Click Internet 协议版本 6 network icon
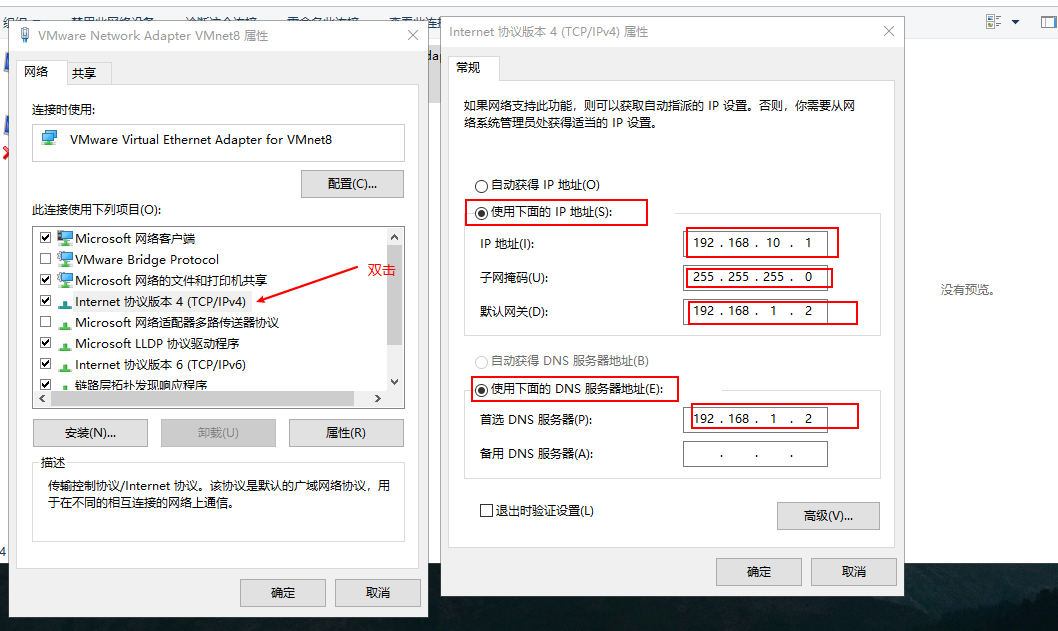 pyautogui.click(x=65, y=365)
